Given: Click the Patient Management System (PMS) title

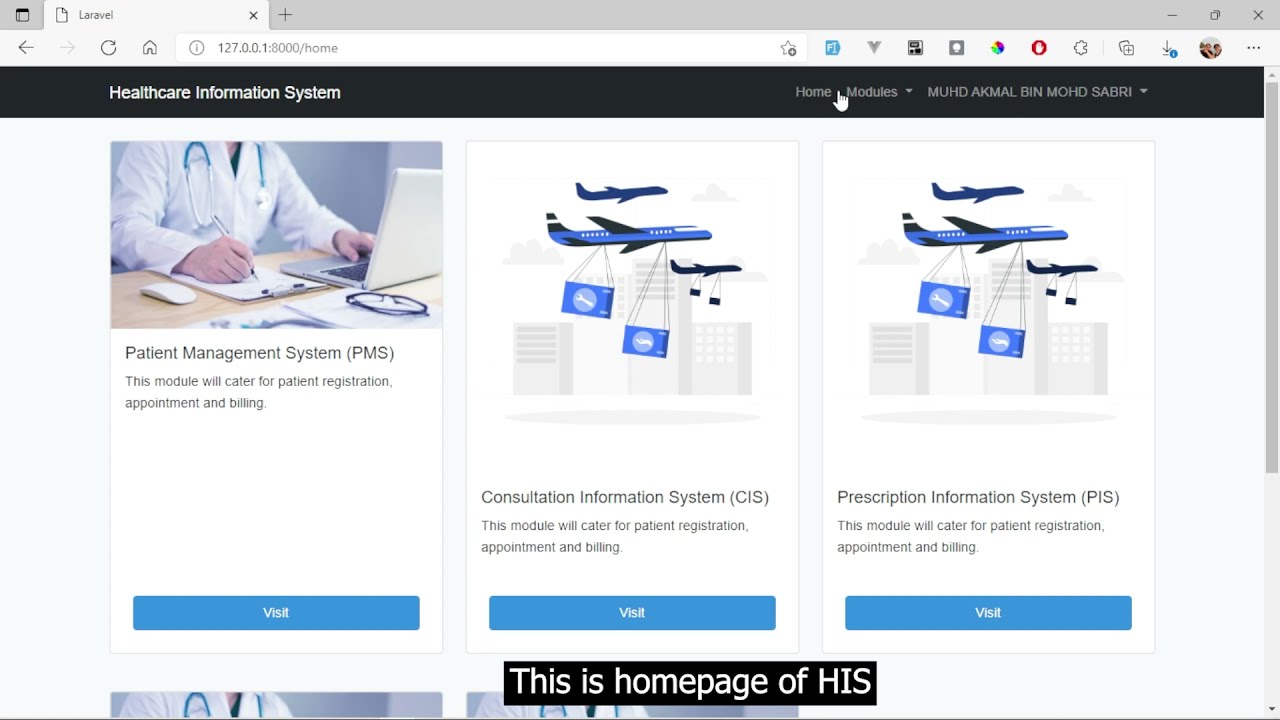Looking at the screenshot, I should (x=260, y=353).
